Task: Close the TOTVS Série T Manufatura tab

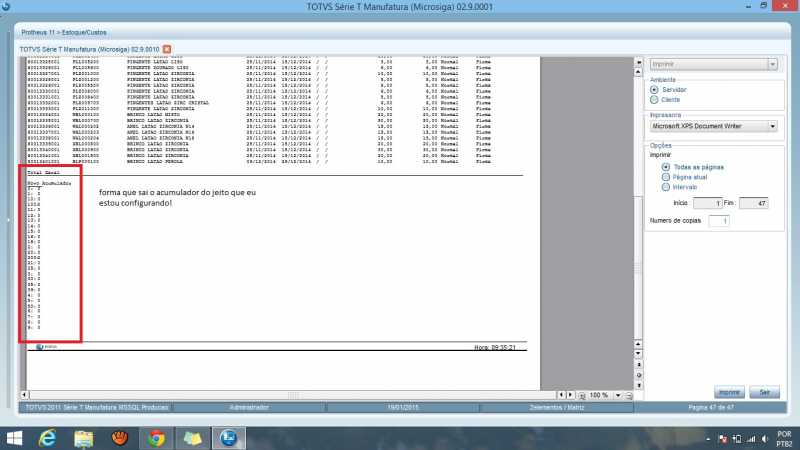Action: (167, 49)
